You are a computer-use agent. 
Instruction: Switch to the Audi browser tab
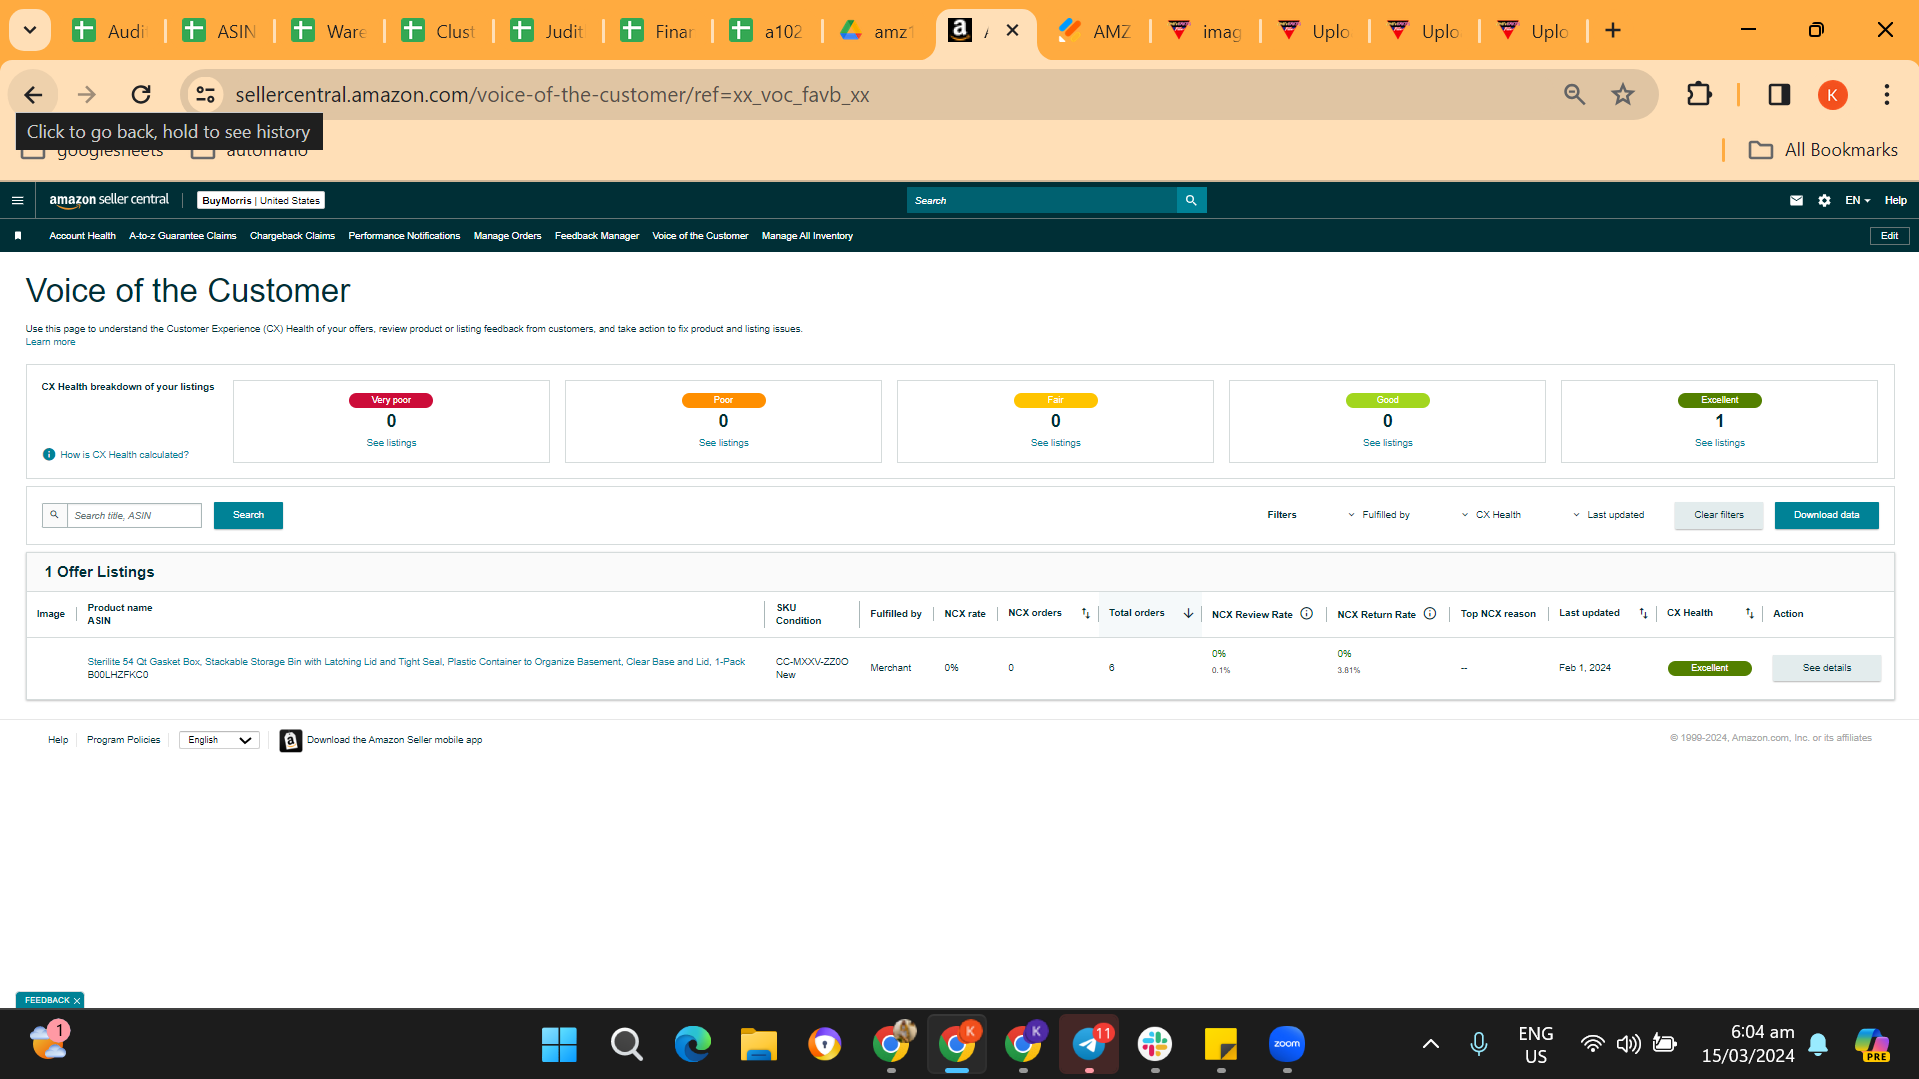[x=110, y=31]
